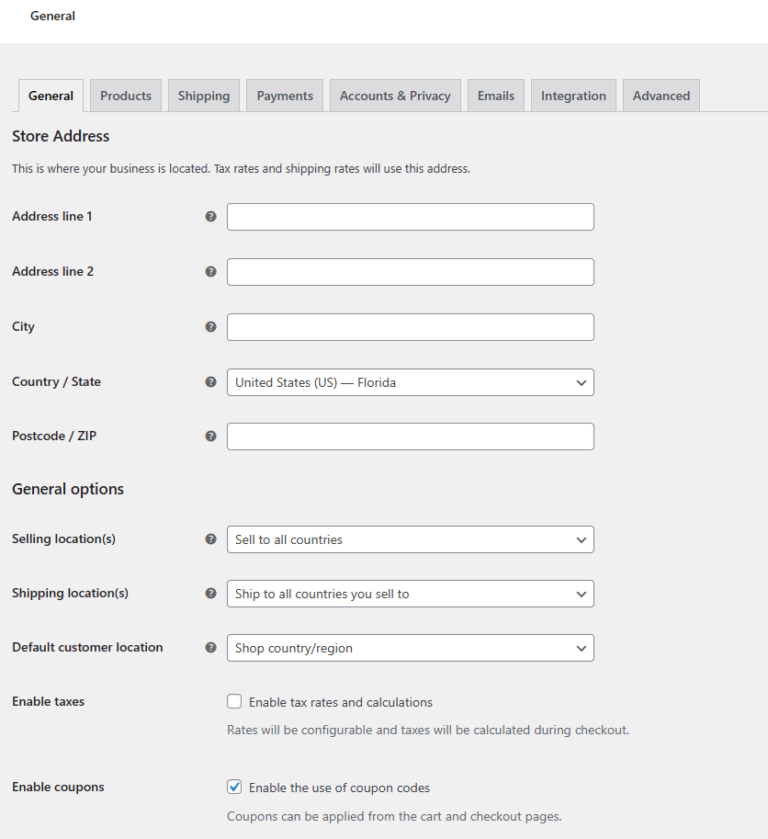Open the help tooltip for City
This screenshot has width=768, height=839.
tap(210, 326)
